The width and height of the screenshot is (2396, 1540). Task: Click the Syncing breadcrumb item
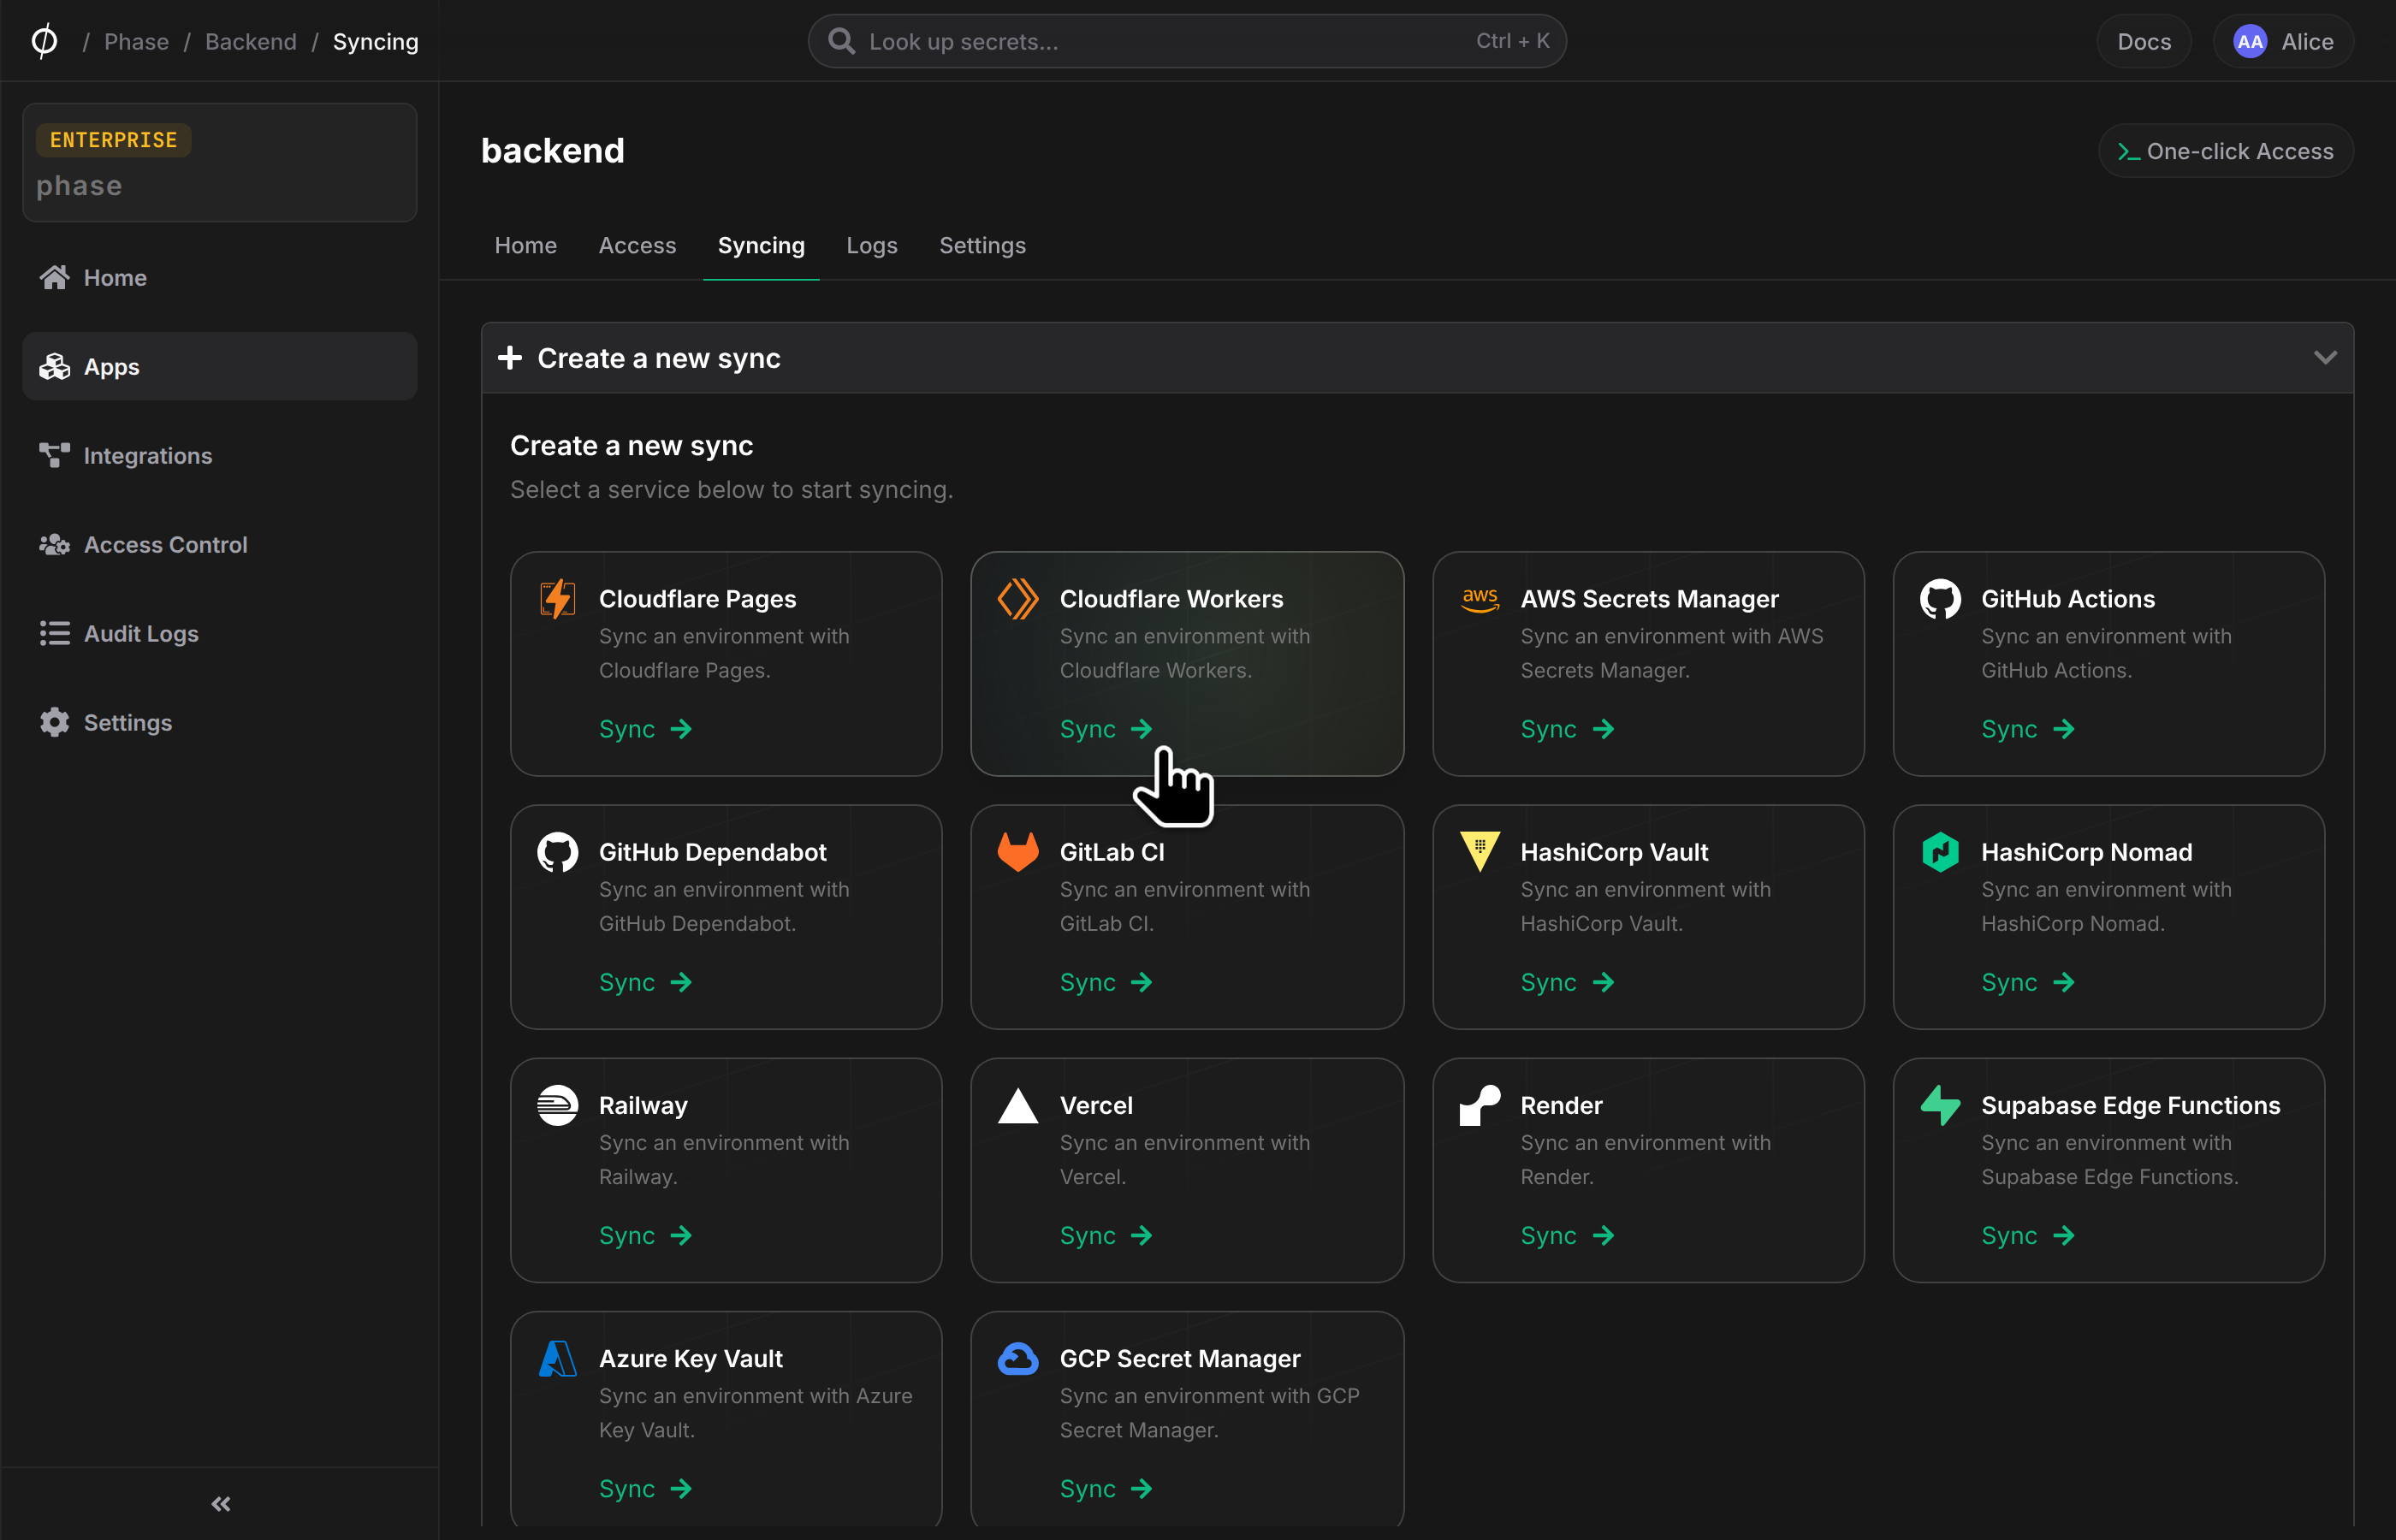375,41
